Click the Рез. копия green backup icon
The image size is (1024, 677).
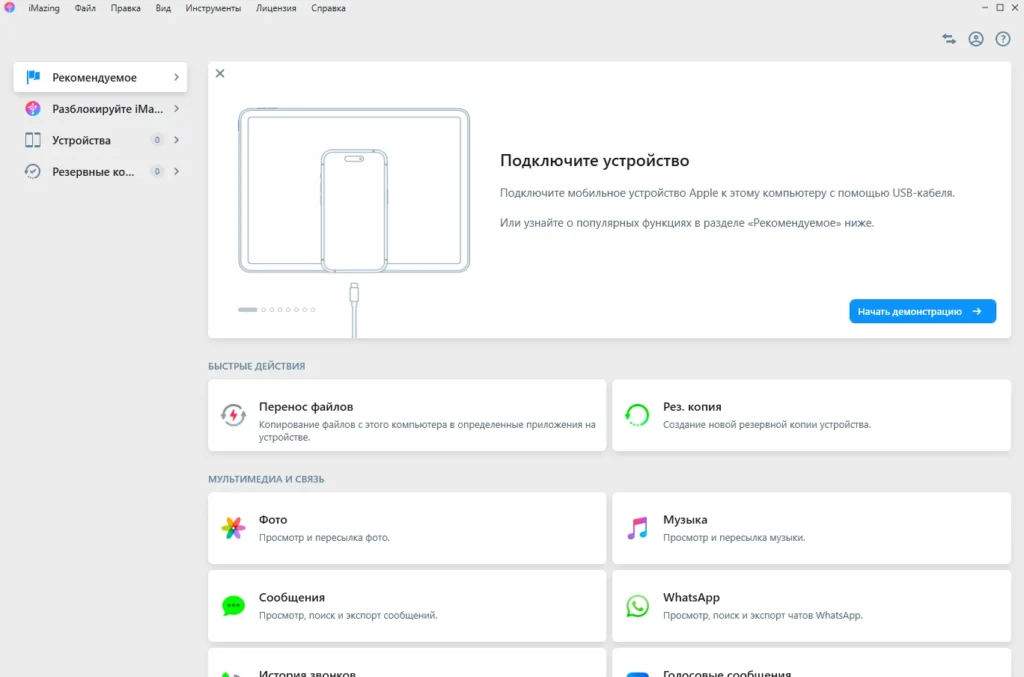(637, 415)
